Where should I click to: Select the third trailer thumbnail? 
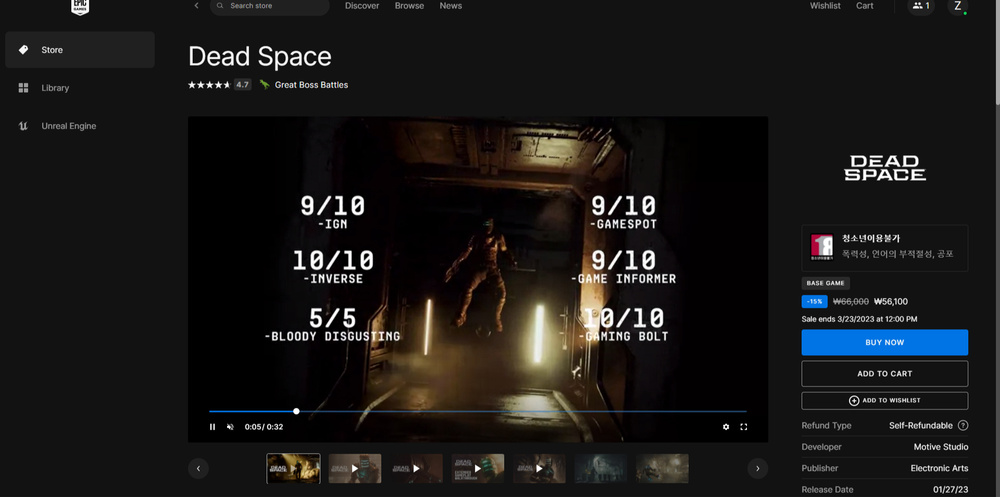coord(416,468)
